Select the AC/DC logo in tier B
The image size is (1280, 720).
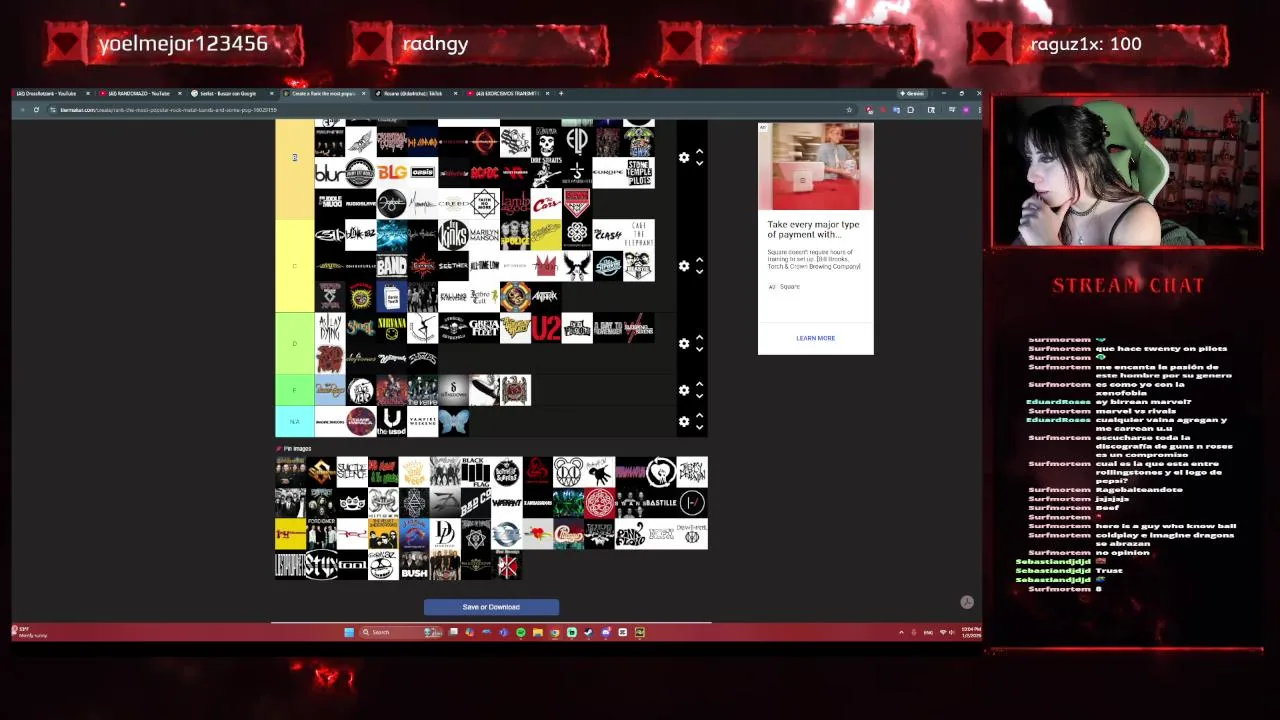484,173
